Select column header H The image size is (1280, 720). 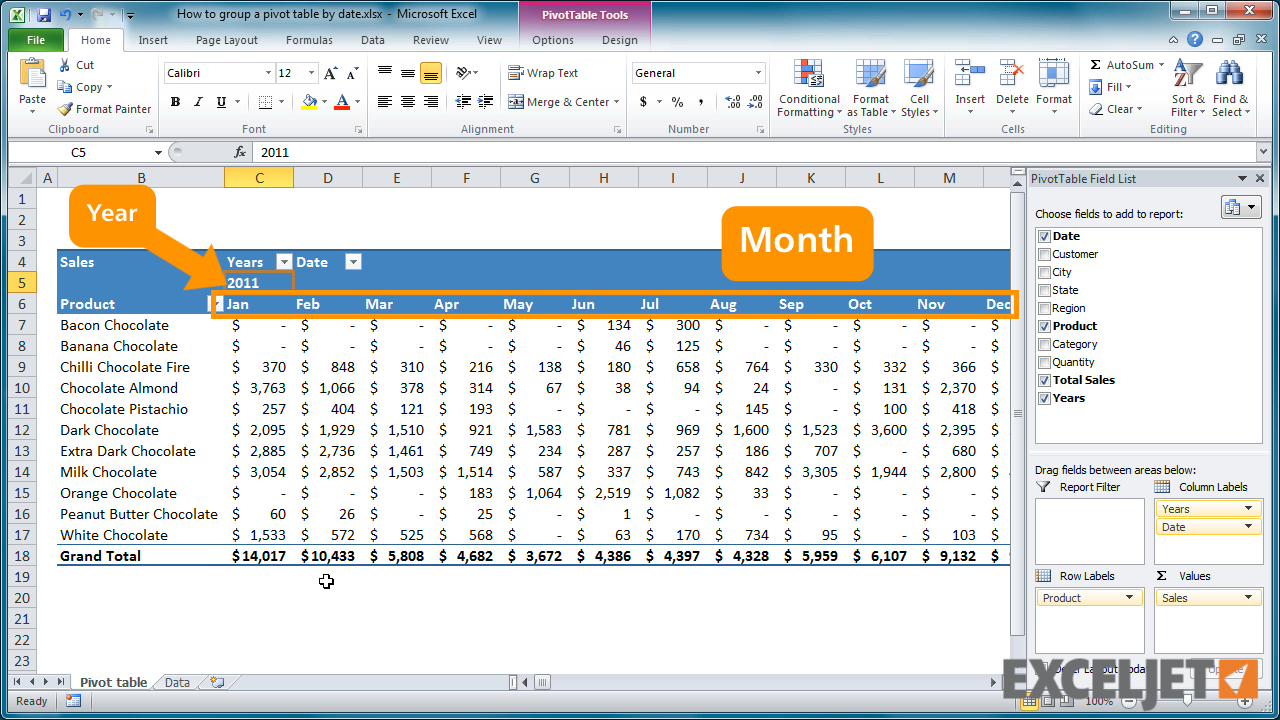[x=604, y=178]
